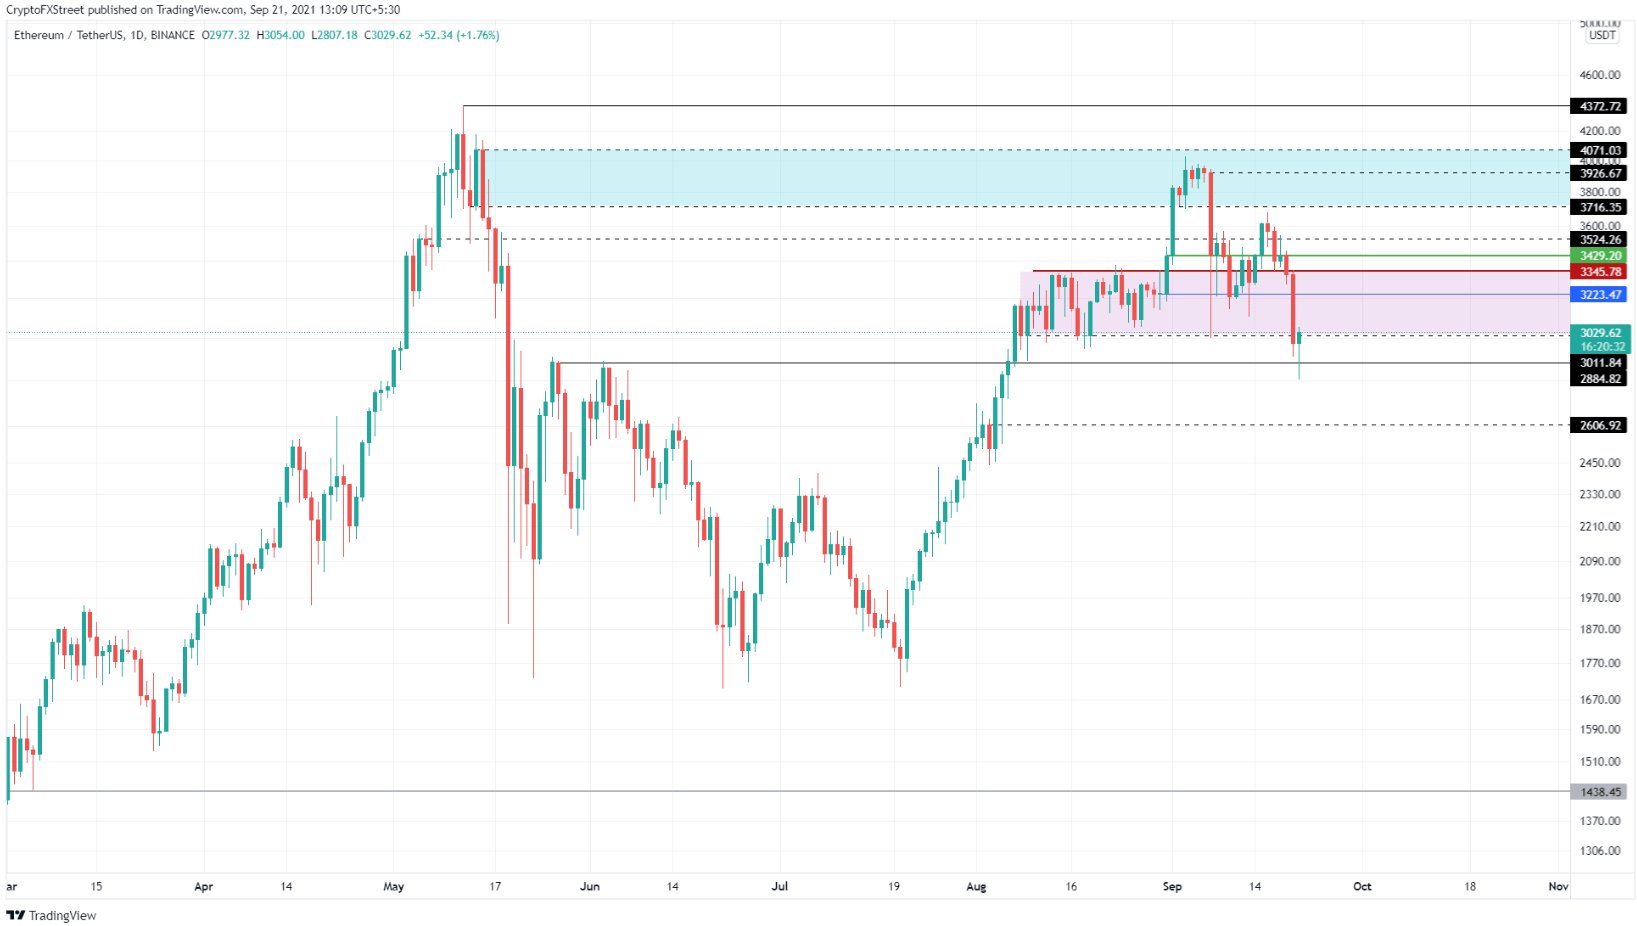The height and width of the screenshot is (926, 1637).
Task: Click the 17 date label on time axis
Action: [x=495, y=887]
